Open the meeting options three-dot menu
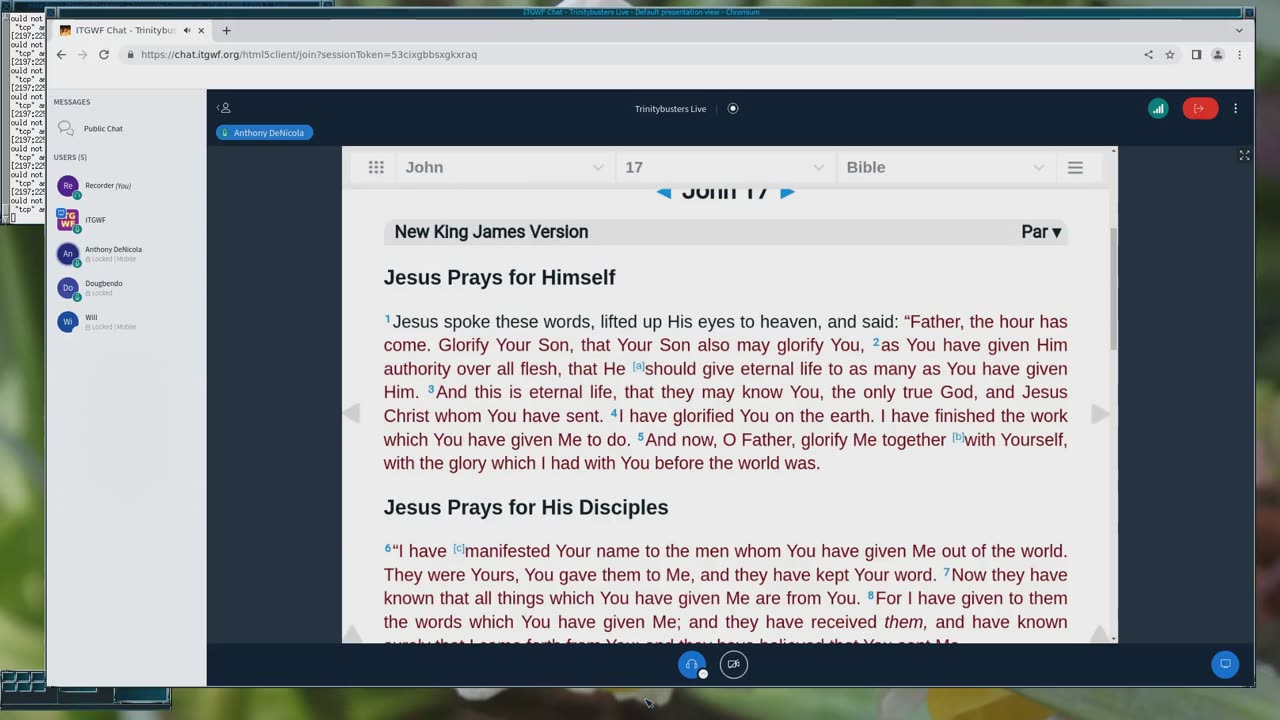The height and width of the screenshot is (720, 1280). (x=1236, y=109)
